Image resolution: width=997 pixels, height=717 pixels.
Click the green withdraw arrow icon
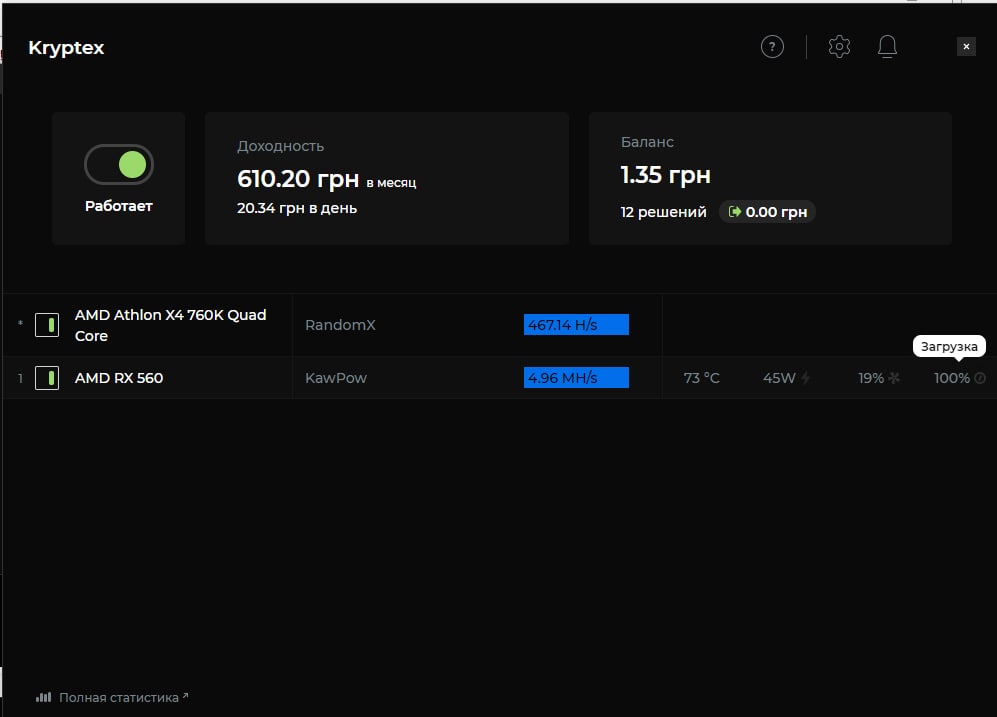[x=734, y=212]
